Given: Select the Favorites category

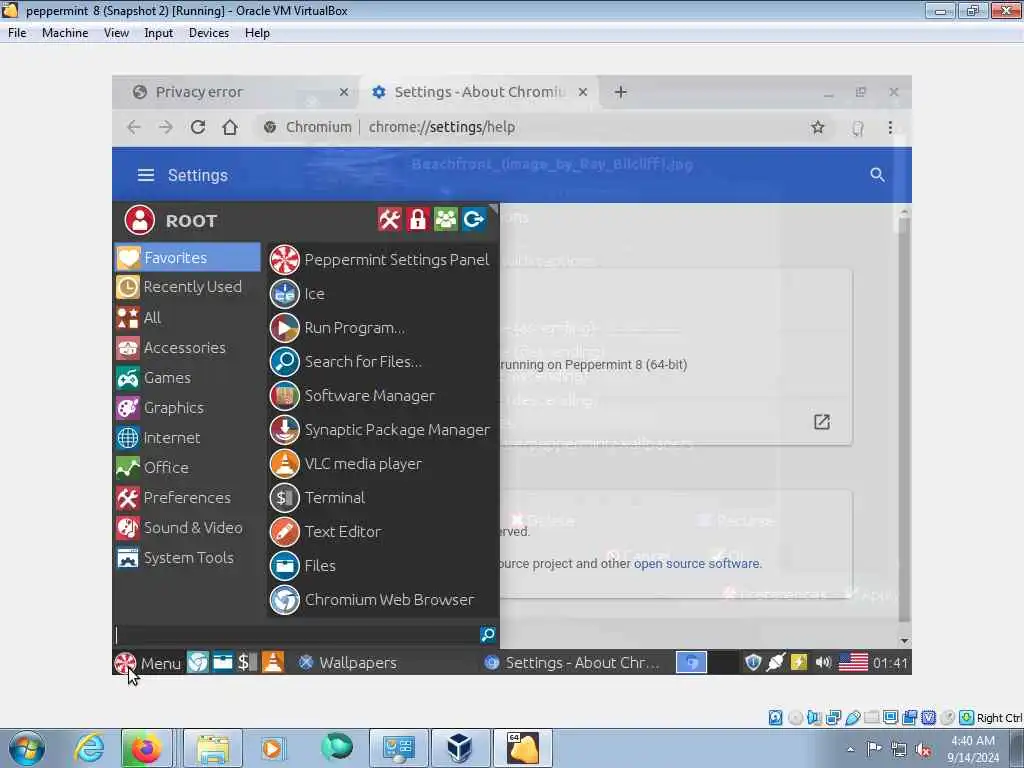Looking at the screenshot, I should (x=187, y=257).
